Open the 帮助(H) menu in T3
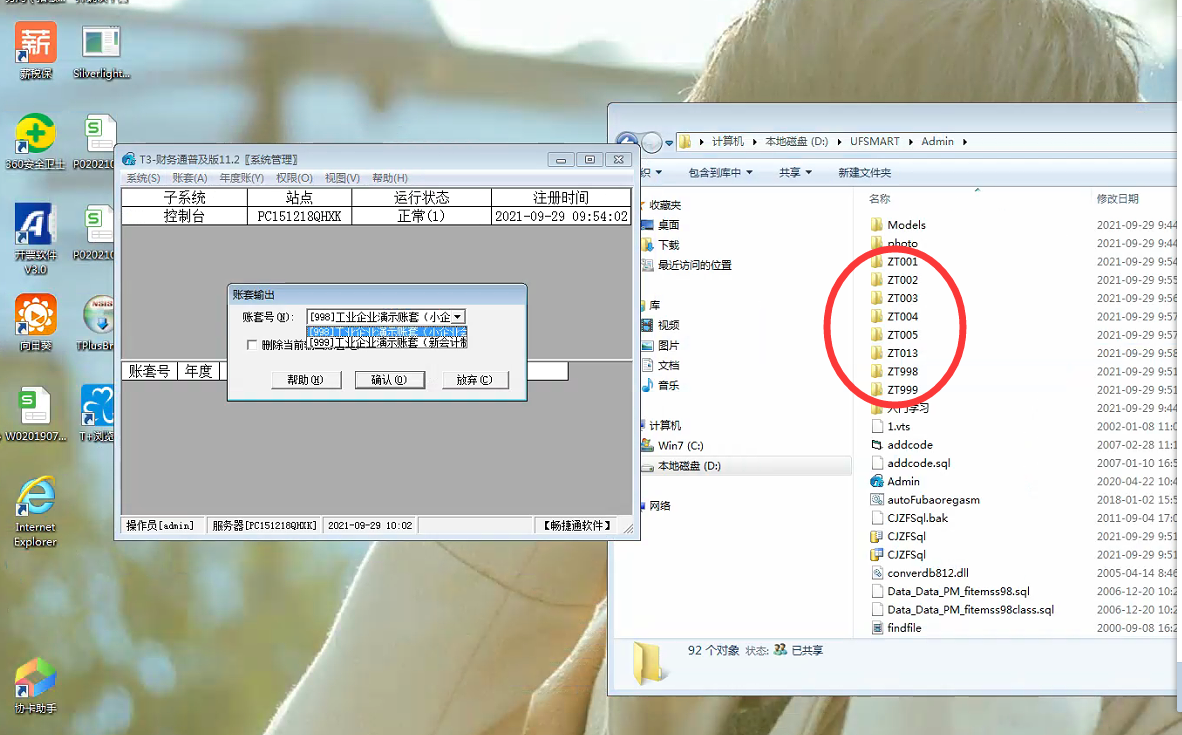 (390, 178)
